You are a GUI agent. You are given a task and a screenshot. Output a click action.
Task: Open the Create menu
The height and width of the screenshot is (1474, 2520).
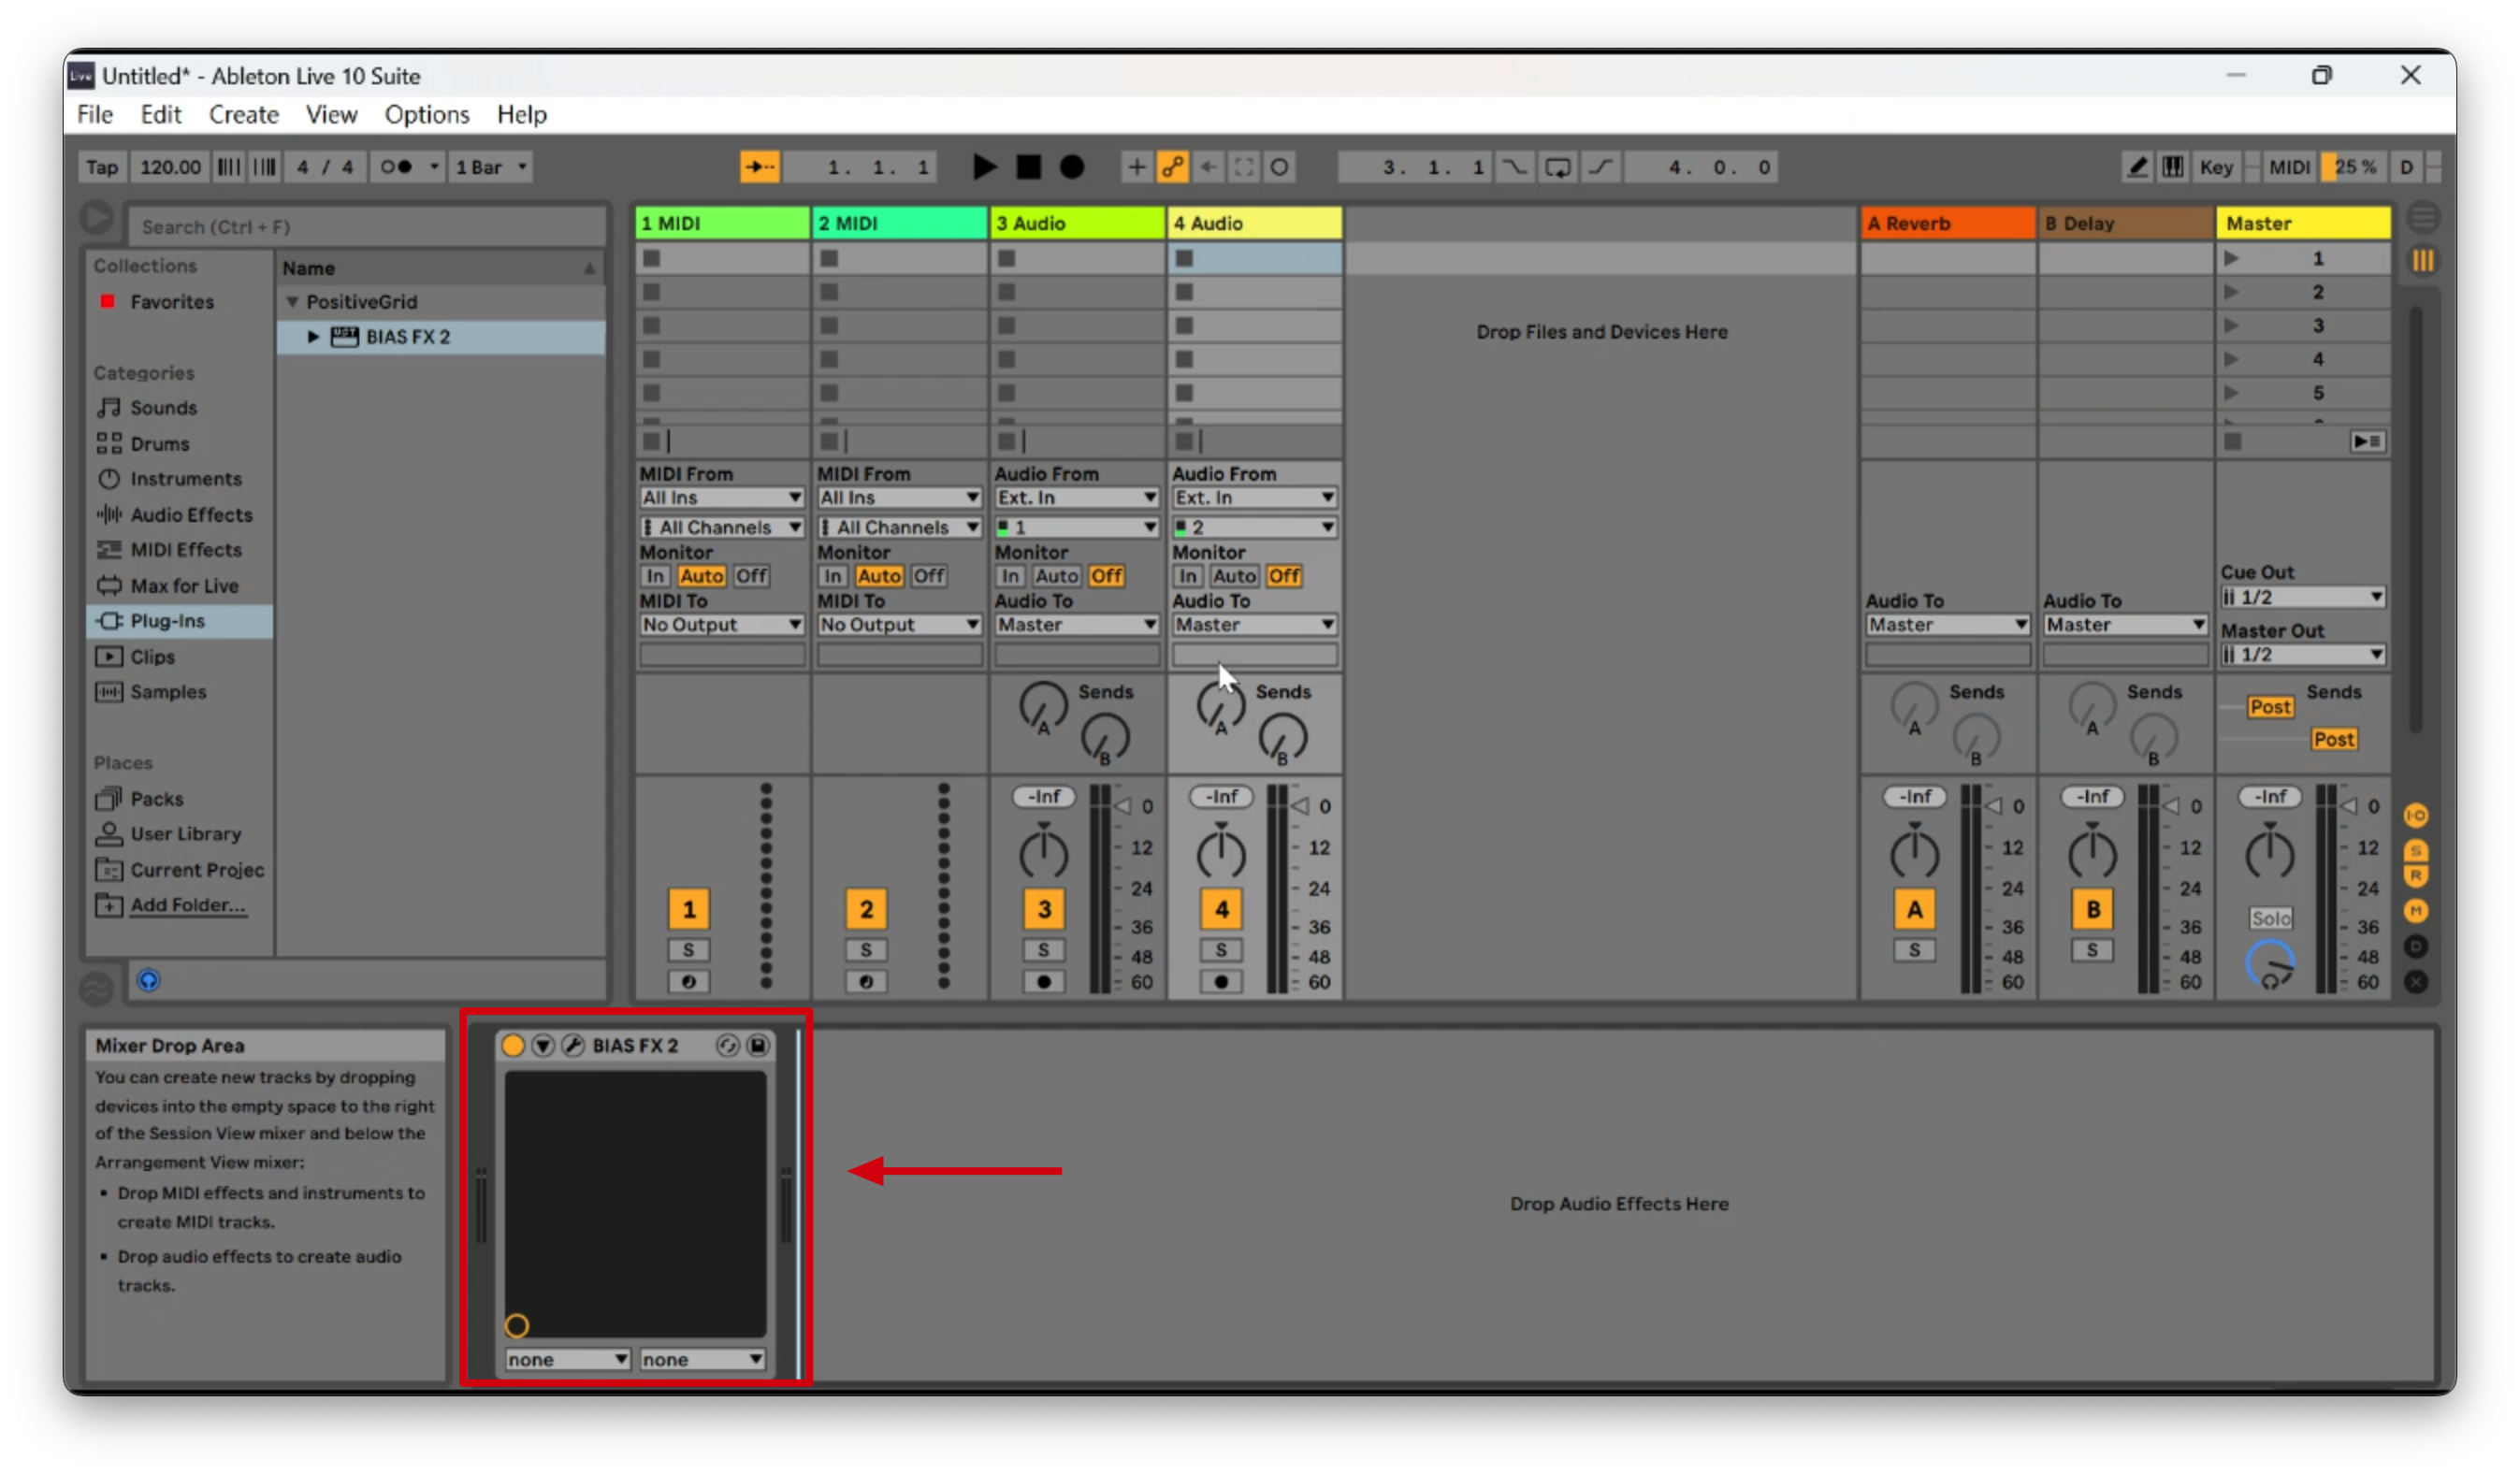coord(243,114)
